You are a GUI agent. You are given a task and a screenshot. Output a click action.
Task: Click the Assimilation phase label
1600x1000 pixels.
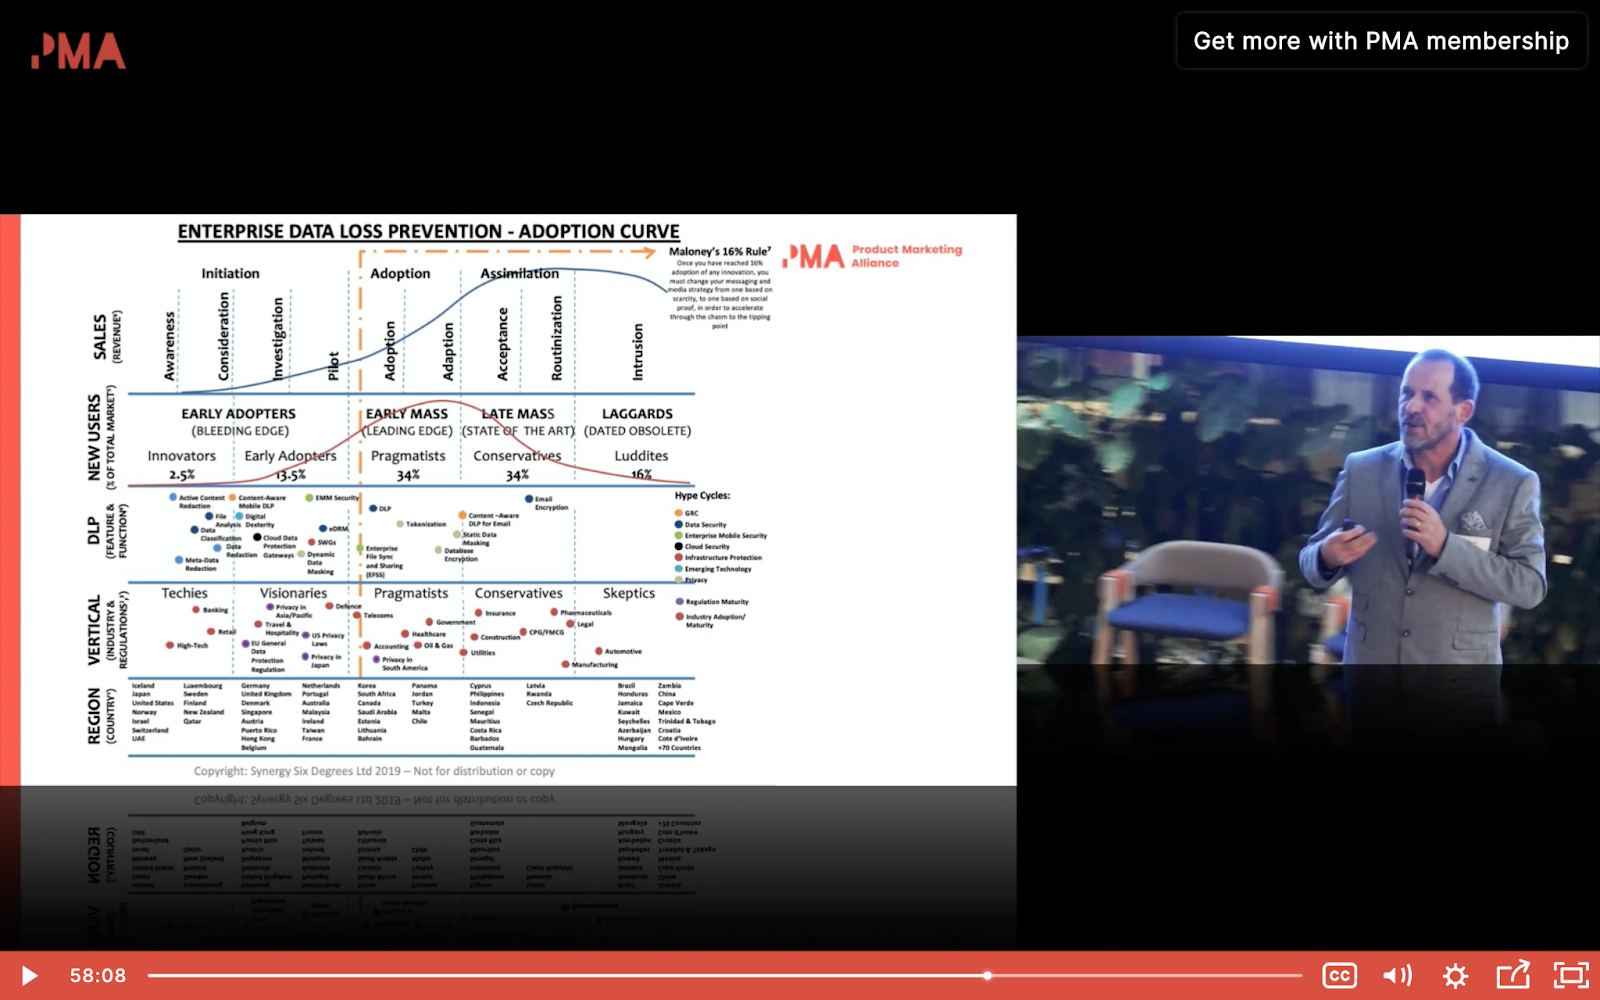coord(519,273)
